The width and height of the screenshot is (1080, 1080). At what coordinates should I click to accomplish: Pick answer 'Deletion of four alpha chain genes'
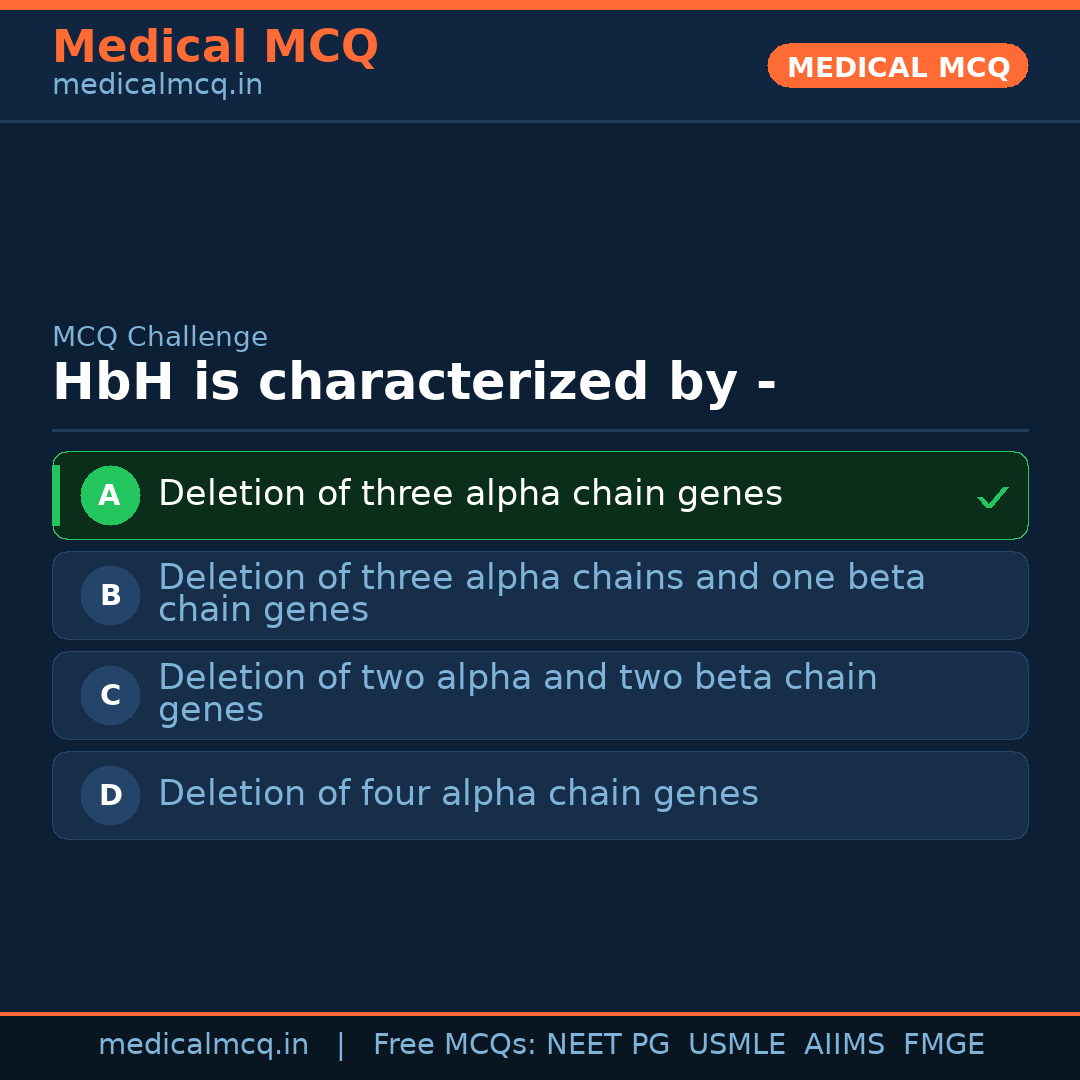[458, 794]
